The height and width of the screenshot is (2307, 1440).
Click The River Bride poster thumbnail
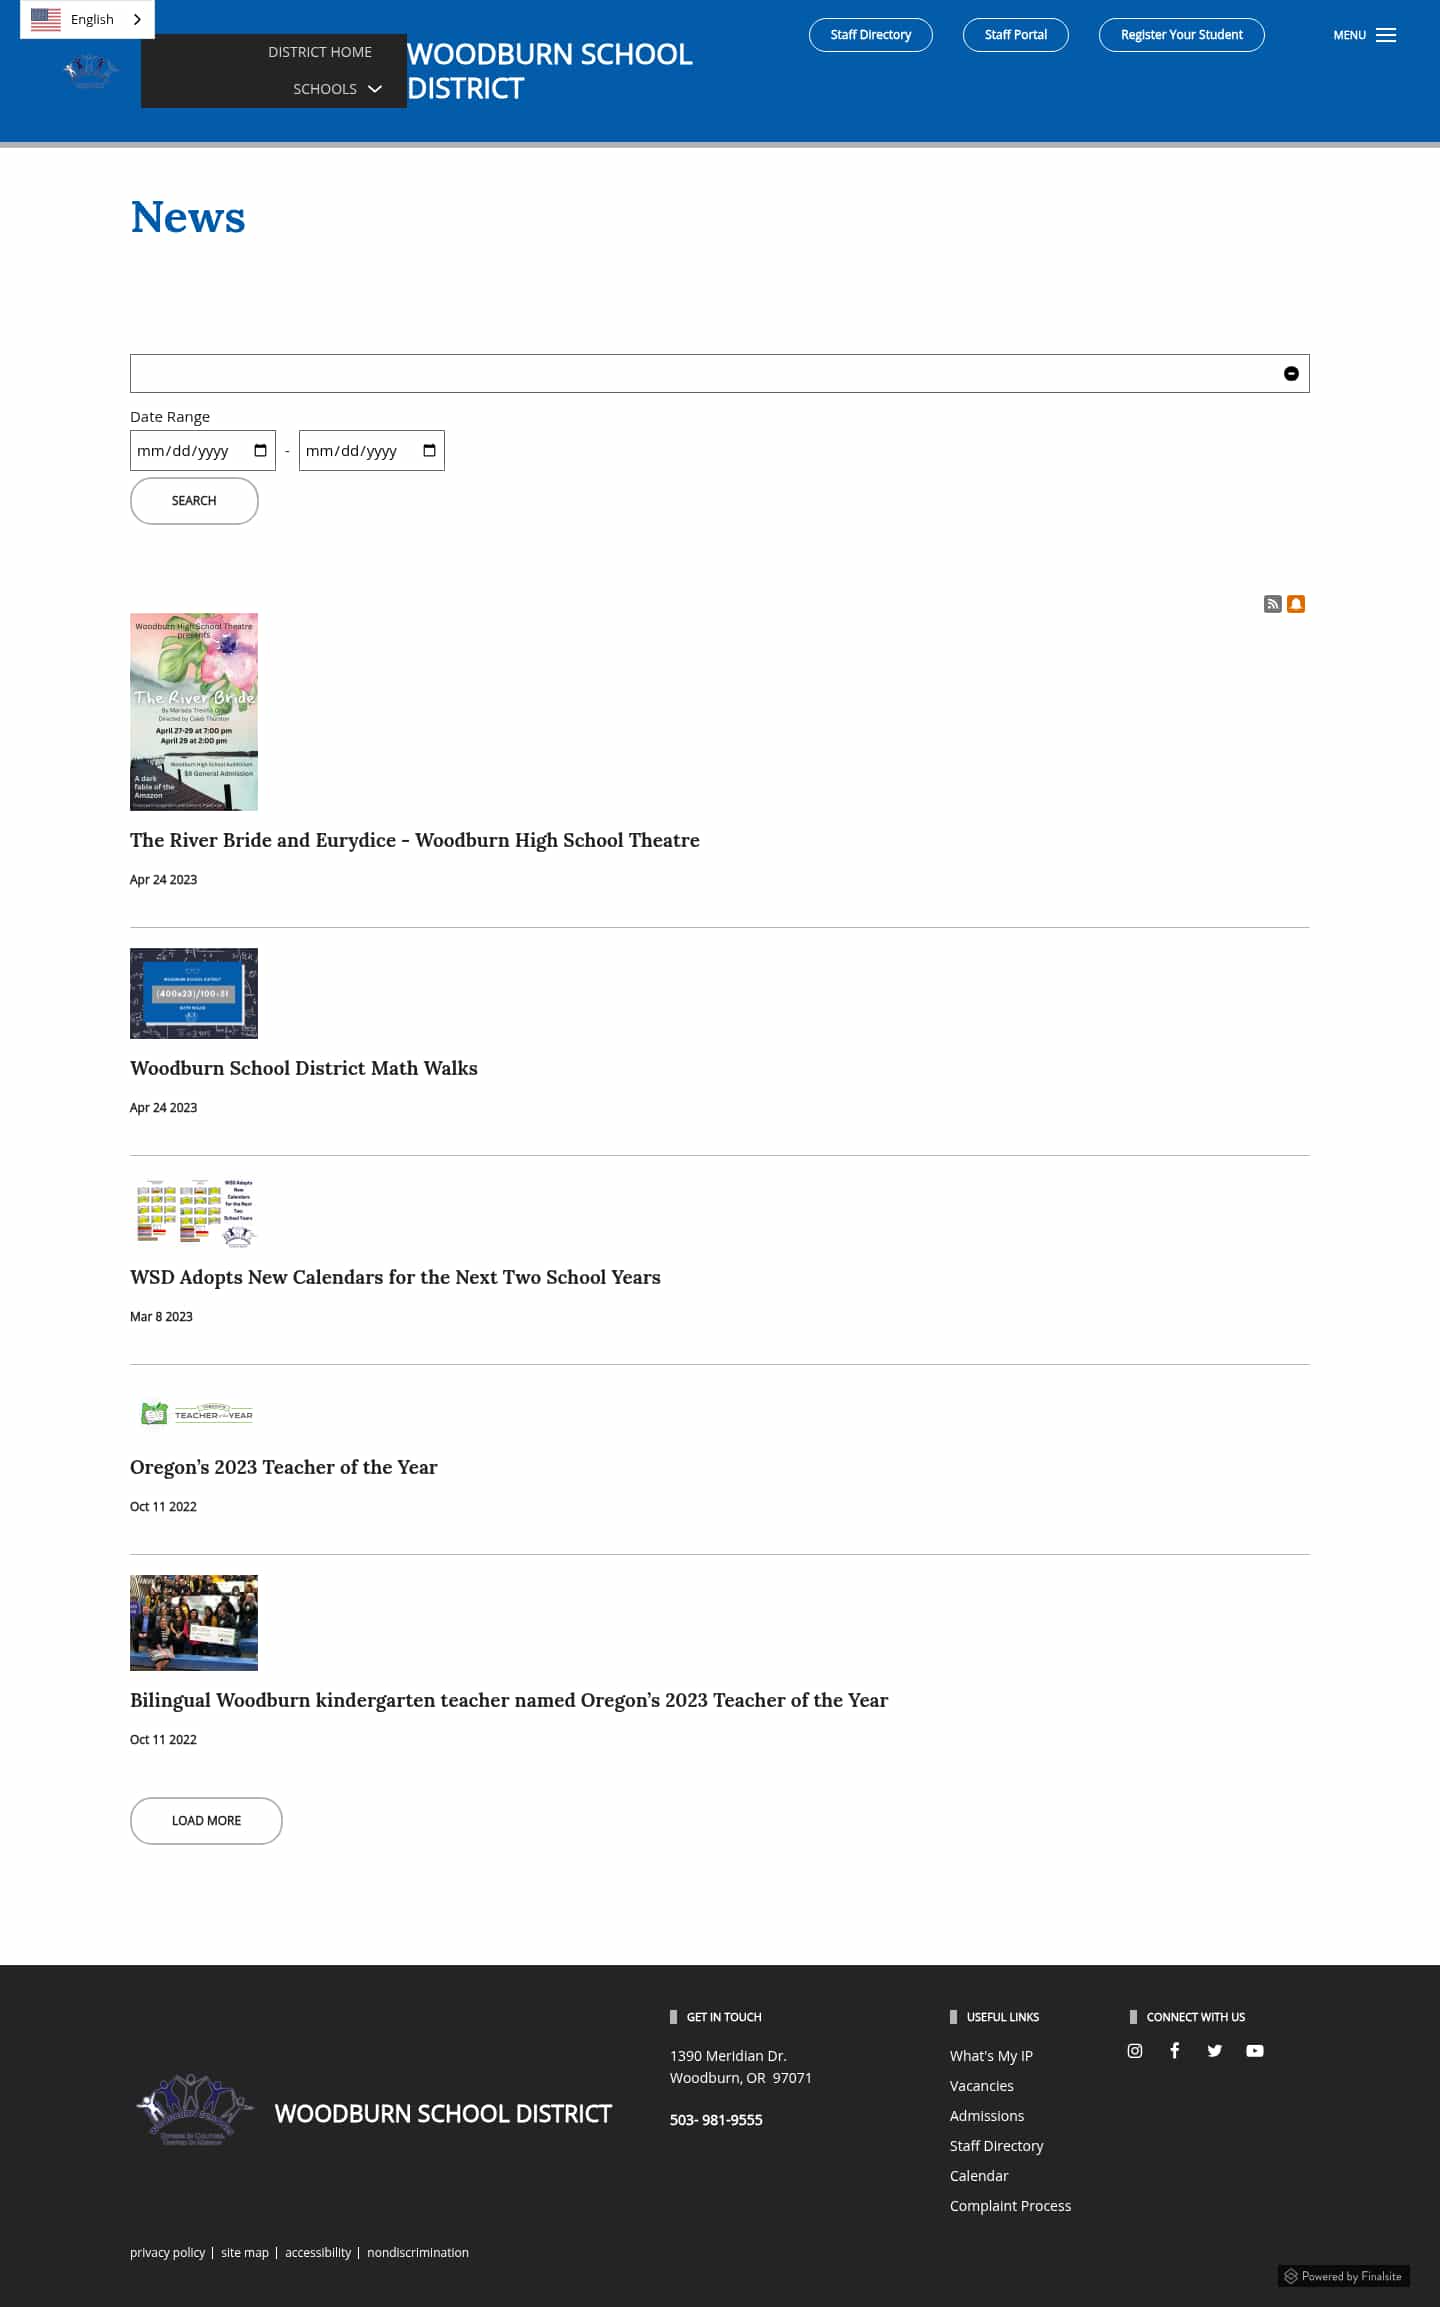(194, 712)
